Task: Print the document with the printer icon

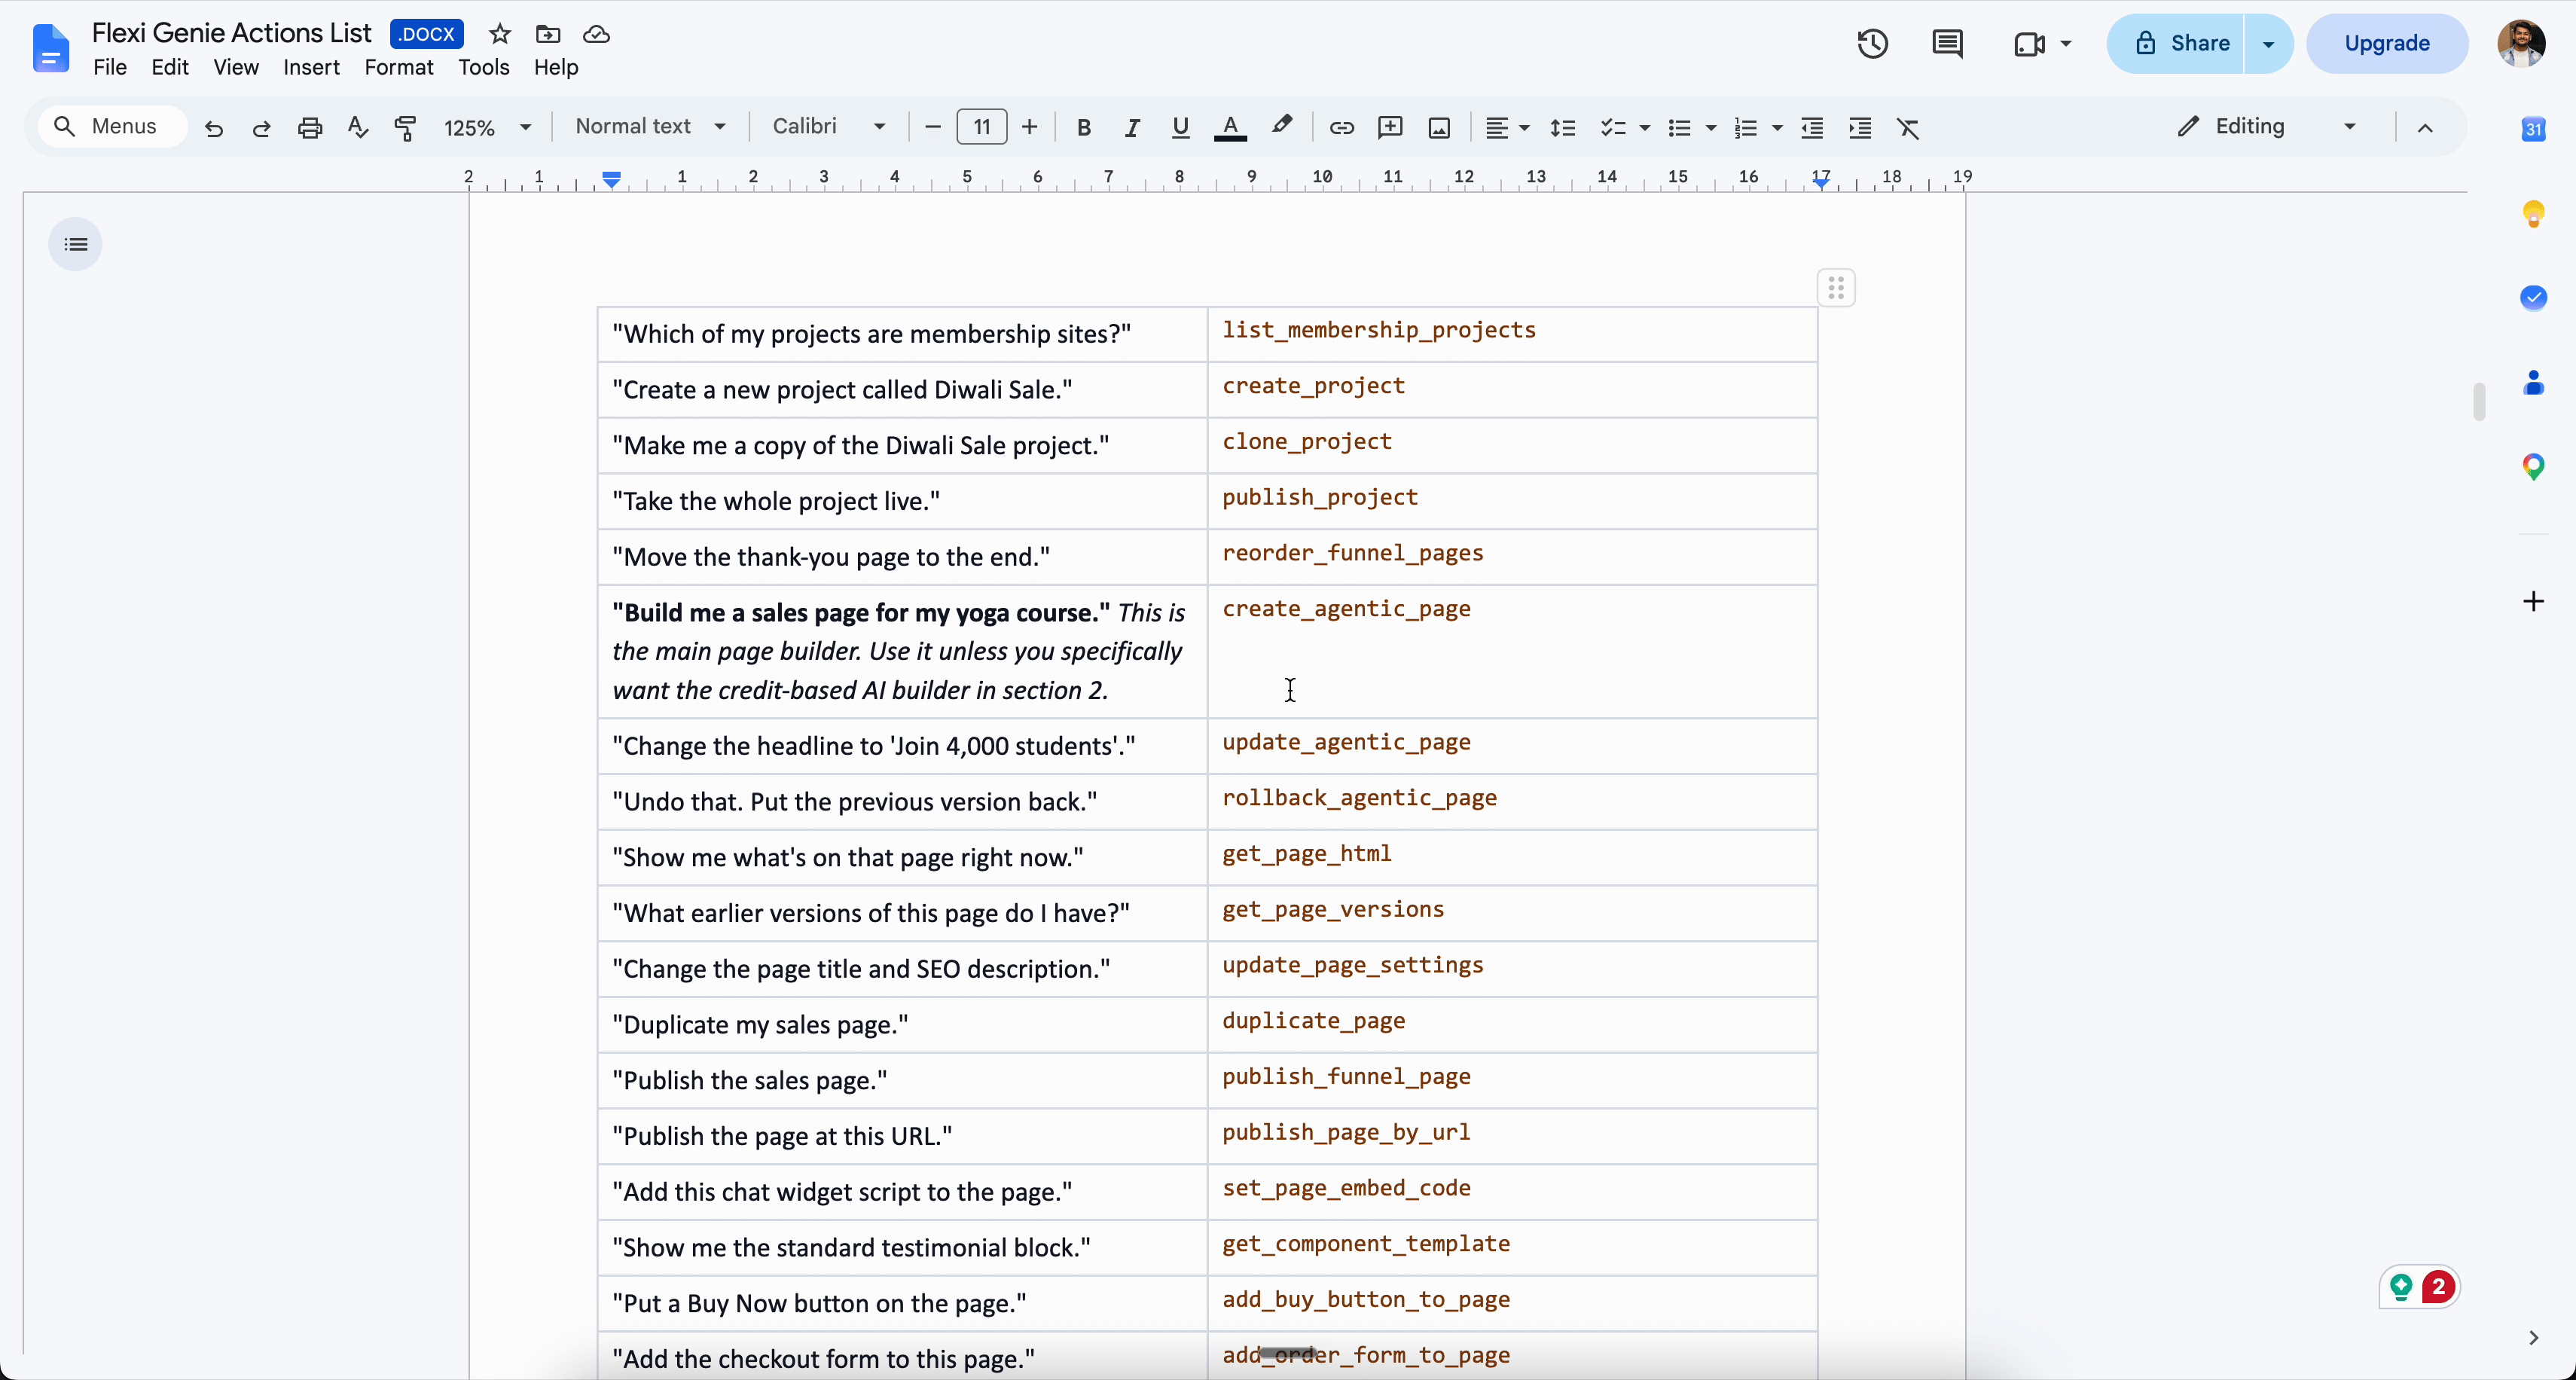Action: [310, 128]
